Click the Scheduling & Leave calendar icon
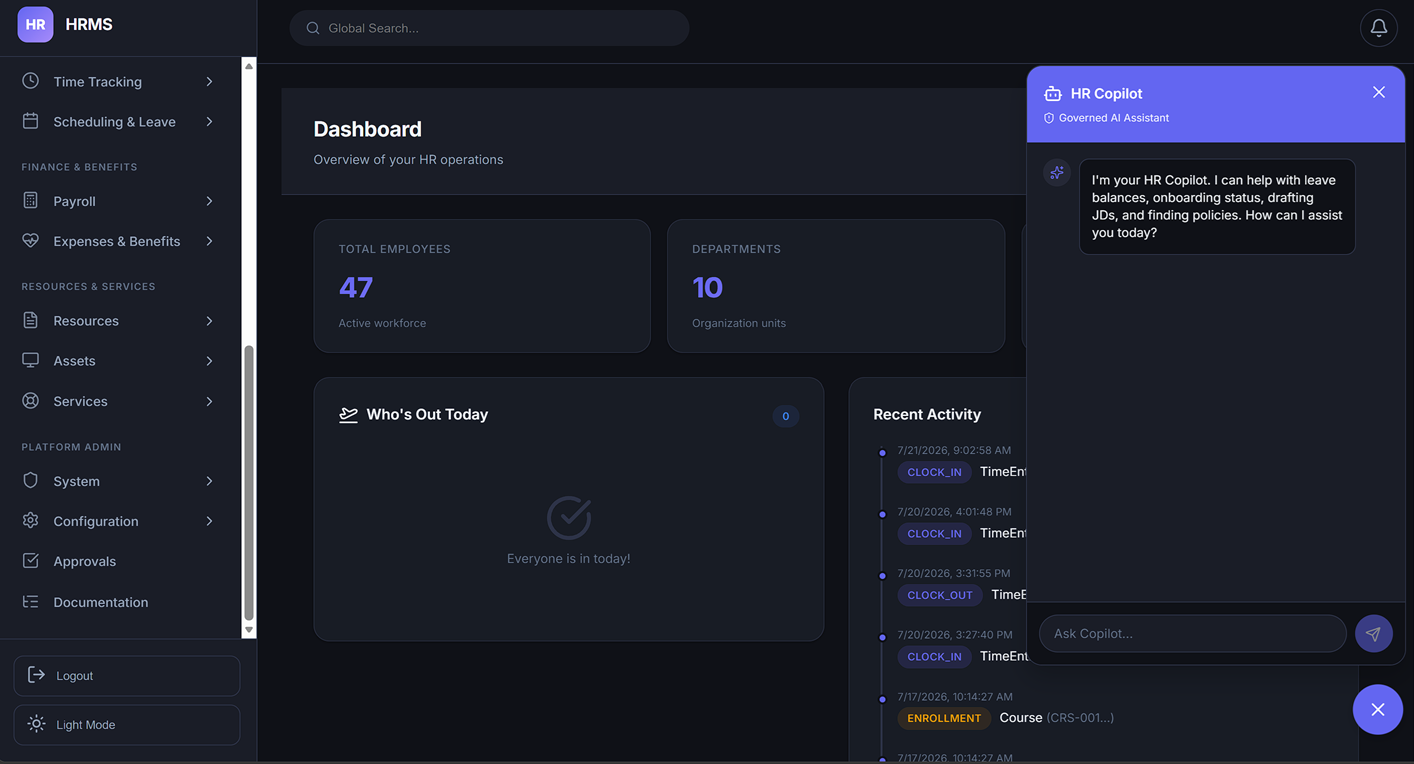The width and height of the screenshot is (1414, 764). click(31, 121)
